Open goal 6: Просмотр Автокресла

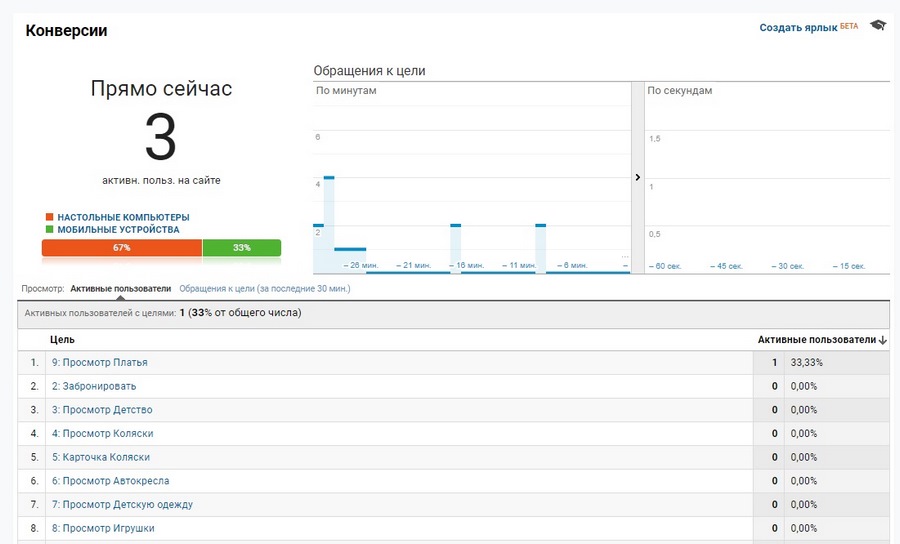111,481
